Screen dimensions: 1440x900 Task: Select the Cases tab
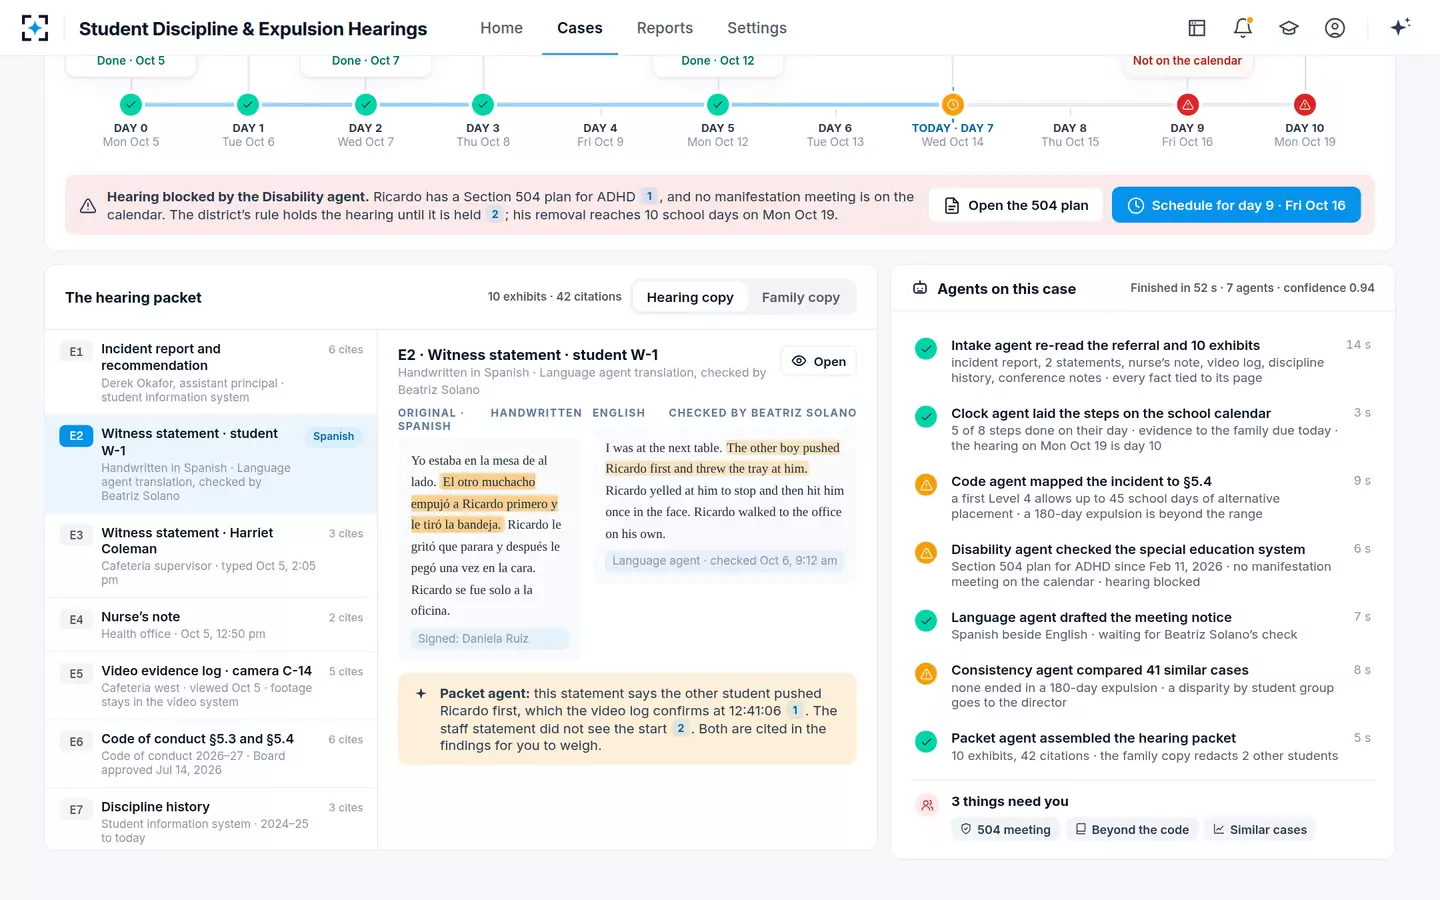coord(580,28)
